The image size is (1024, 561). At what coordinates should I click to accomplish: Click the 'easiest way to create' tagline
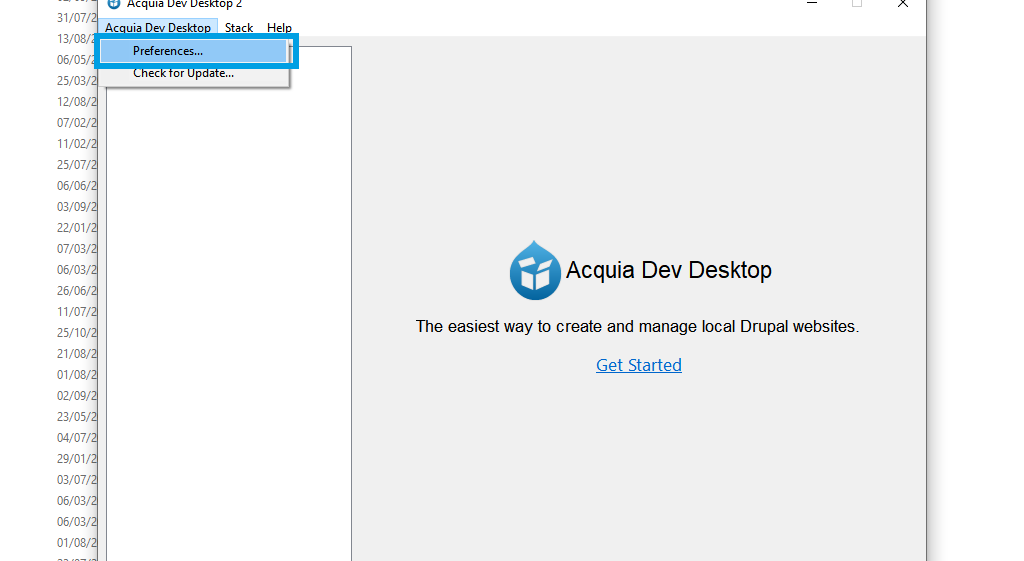637,326
